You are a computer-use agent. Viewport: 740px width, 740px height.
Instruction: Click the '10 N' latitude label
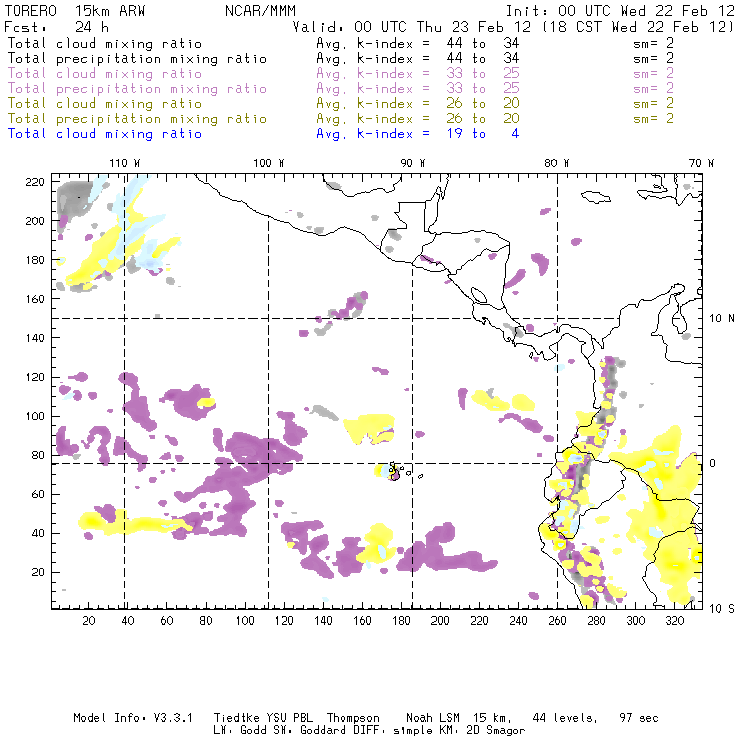coord(722,319)
